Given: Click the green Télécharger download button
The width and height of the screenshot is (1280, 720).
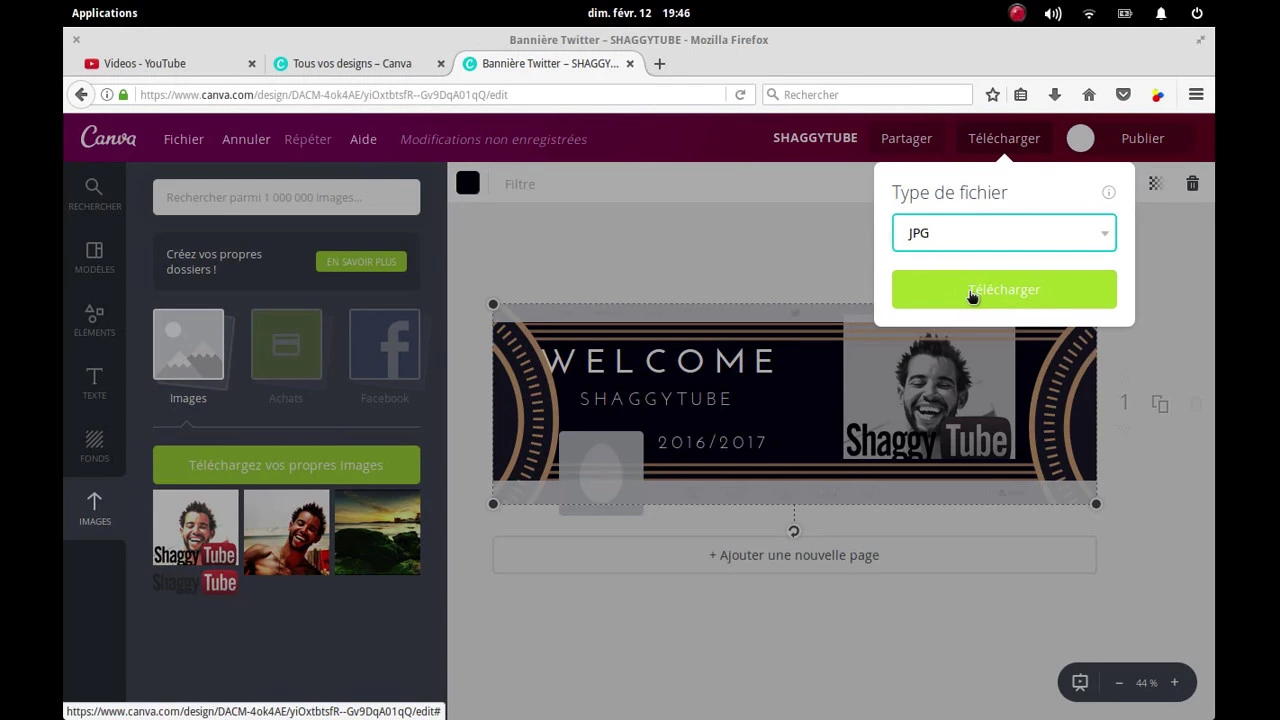Looking at the screenshot, I should [1004, 289].
